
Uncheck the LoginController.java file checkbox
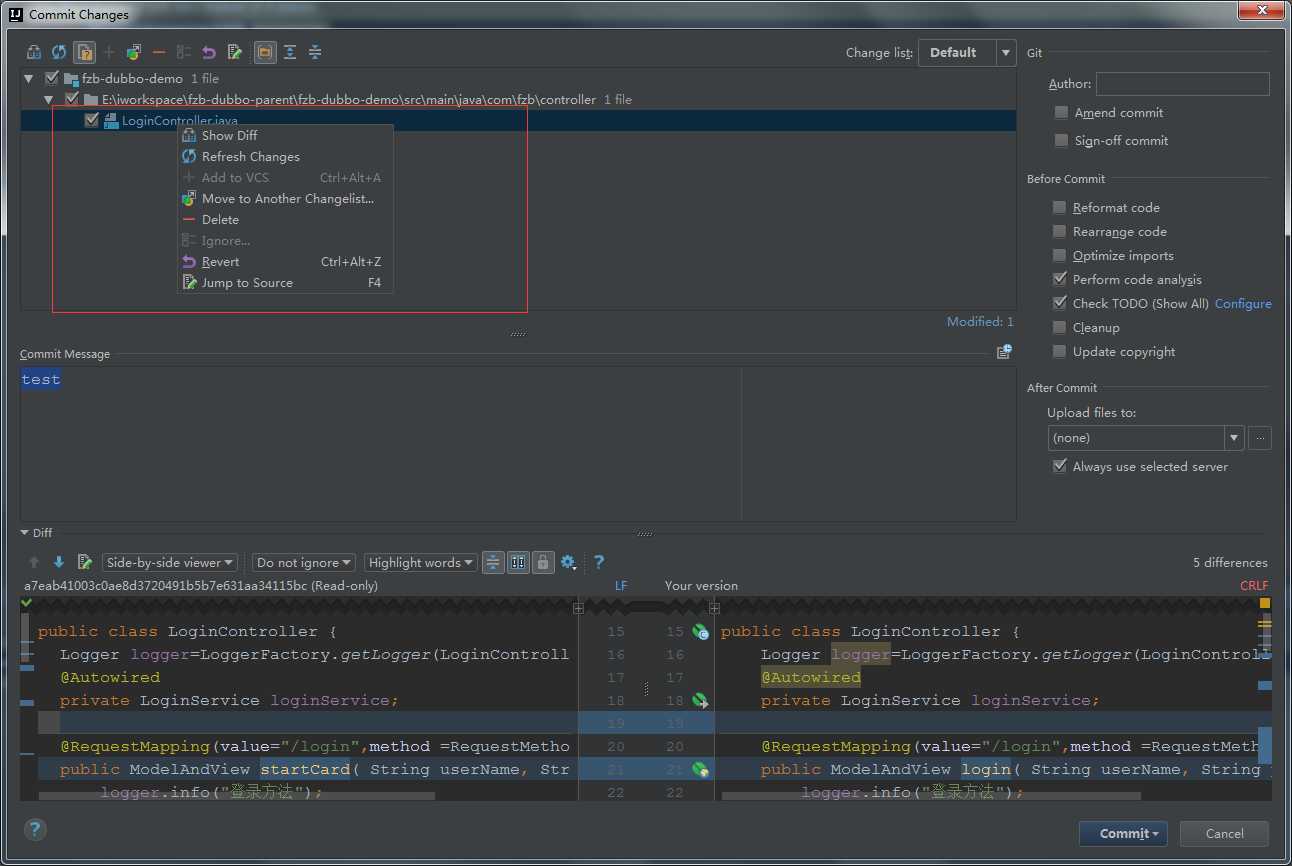click(x=92, y=120)
